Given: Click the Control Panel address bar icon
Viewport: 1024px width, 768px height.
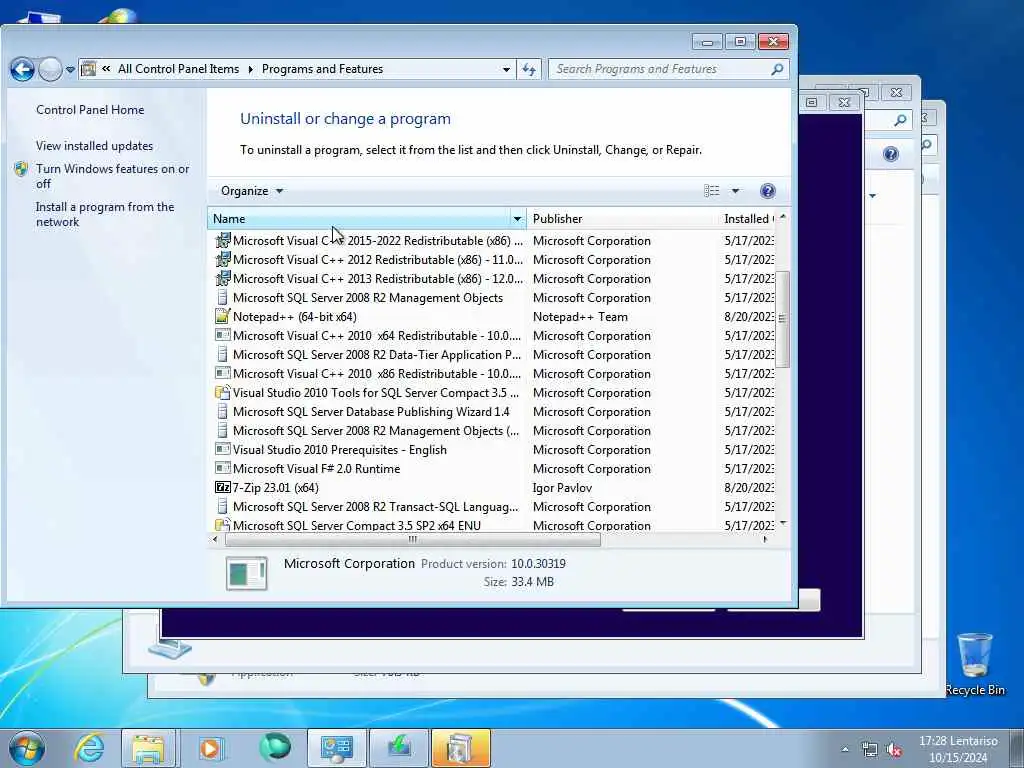Looking at the screenshot, I should [x=89, y=69].
